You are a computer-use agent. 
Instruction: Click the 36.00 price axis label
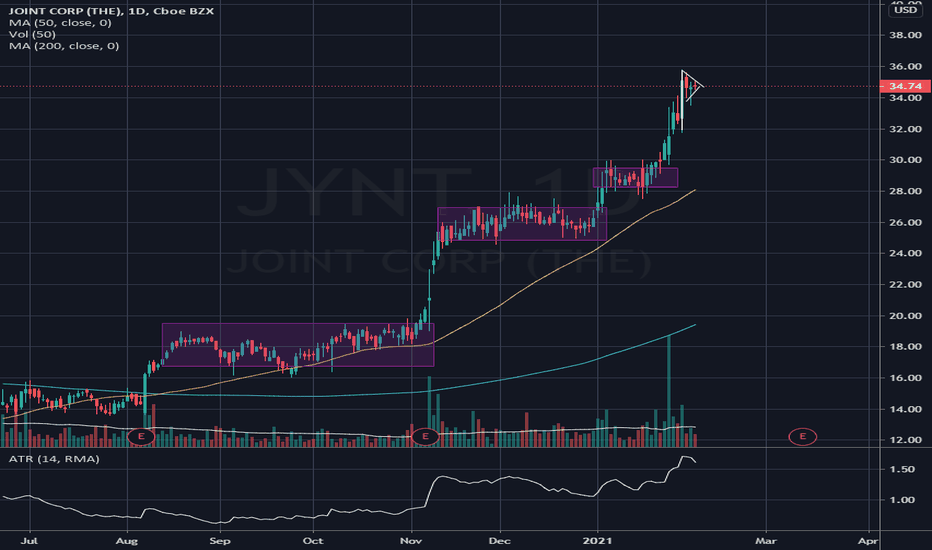[905, 67]
